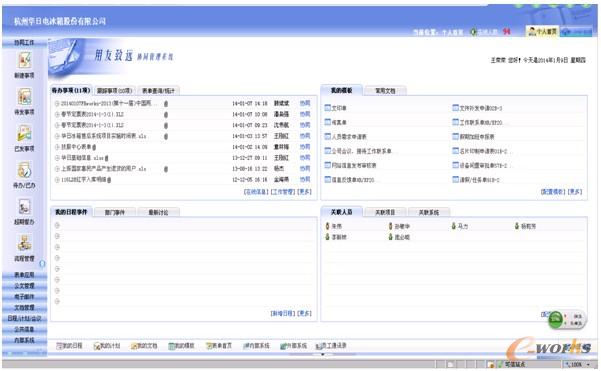Image resolution: width=601 pixels, height=371 pixels.
Task: Expand the 文档管理 sidebar section
Action: click(24, 307)
